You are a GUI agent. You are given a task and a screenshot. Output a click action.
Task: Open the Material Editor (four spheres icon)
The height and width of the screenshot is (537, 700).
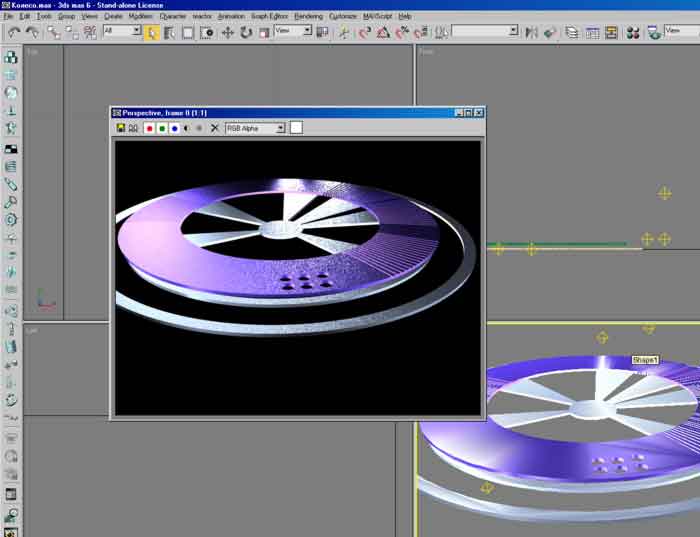[x=633, y=33]
